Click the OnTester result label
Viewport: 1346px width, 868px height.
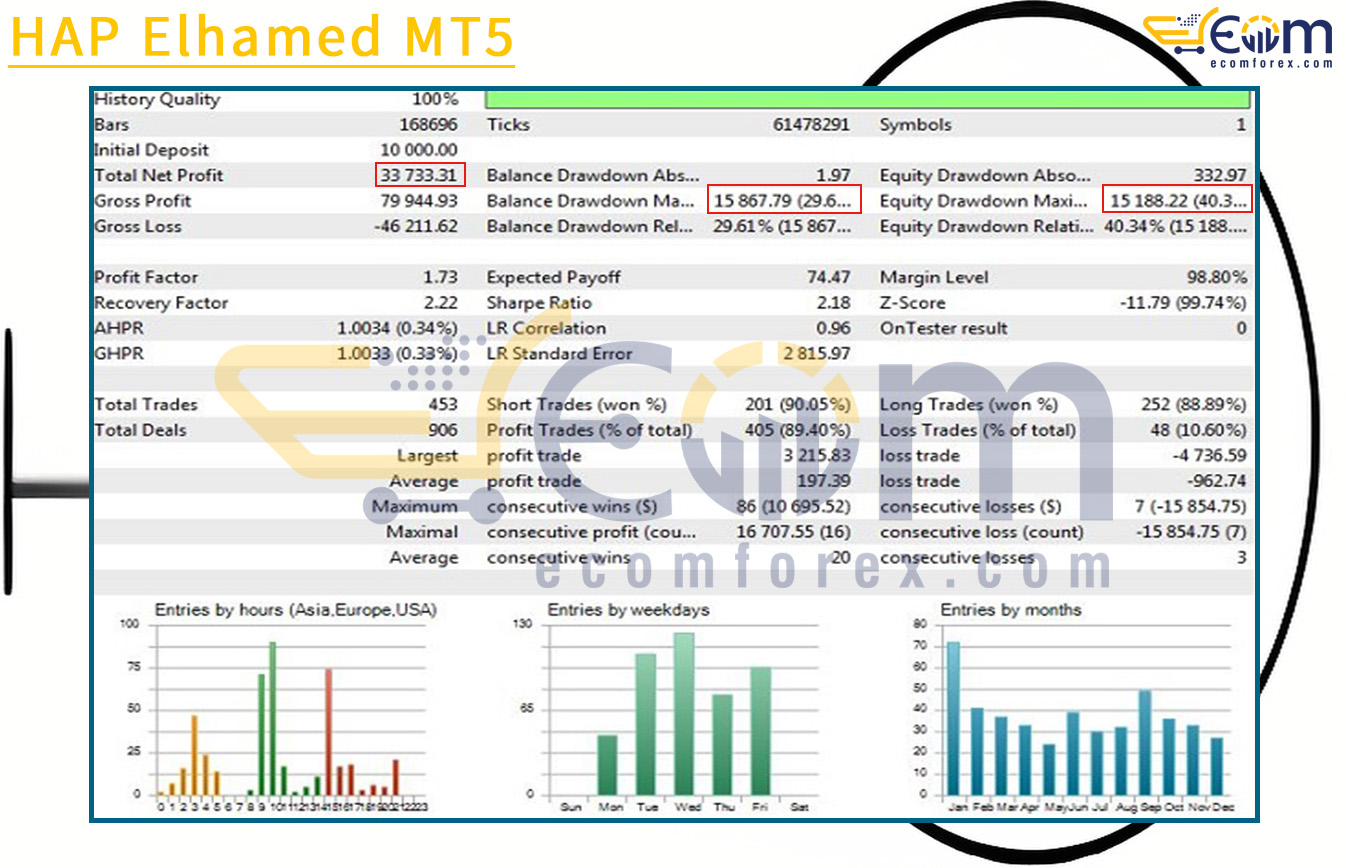click(x=944, y=328)
